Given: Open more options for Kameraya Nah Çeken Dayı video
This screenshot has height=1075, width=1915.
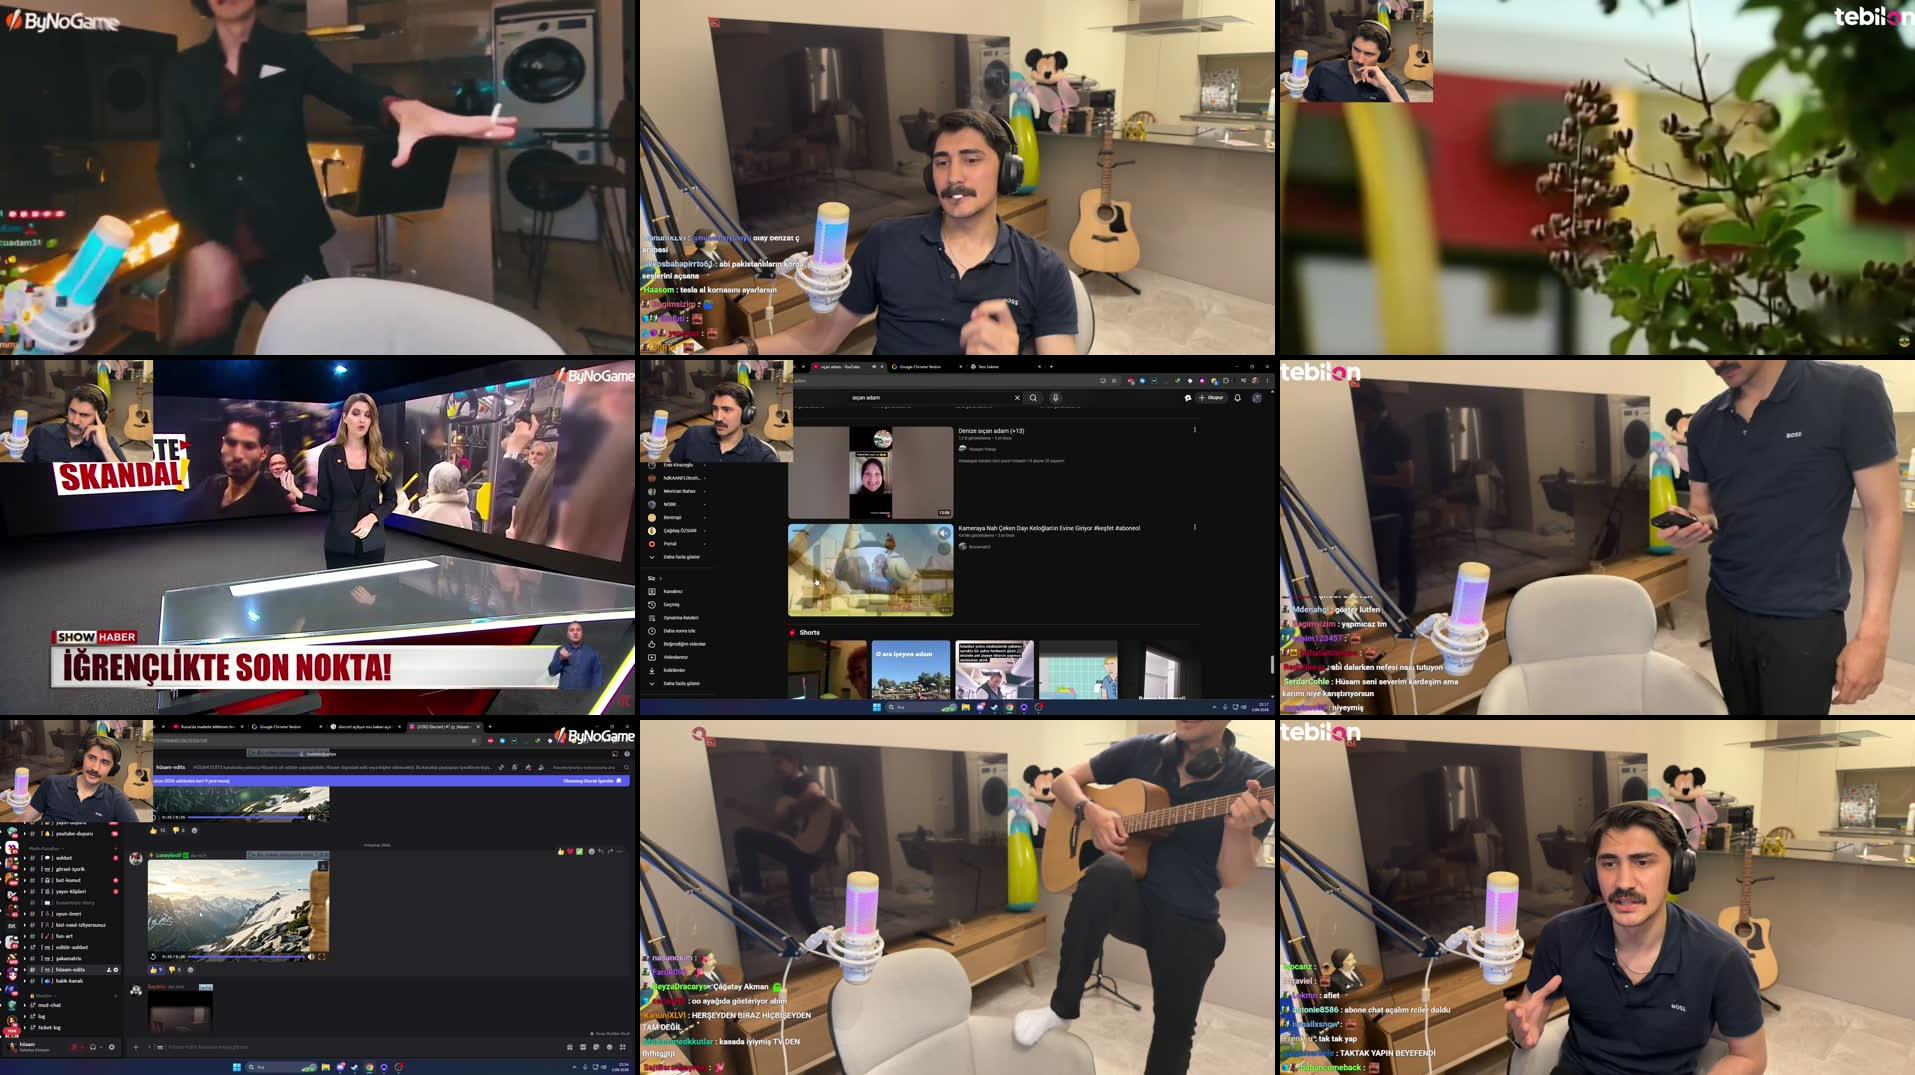Looking at the screenshot, I should (x=1195, y=527).
